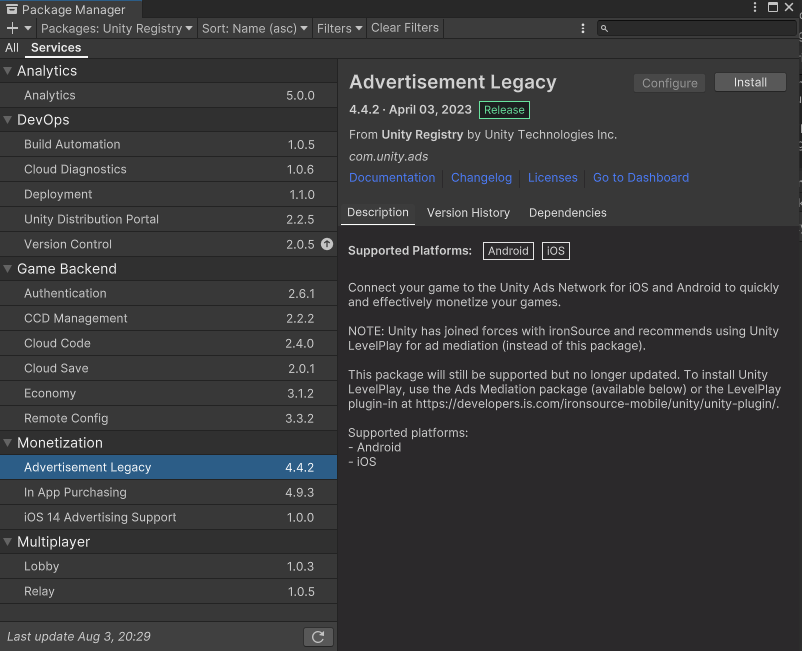Select the Remote Config package
802x651 pixels.
click(169, 418)
